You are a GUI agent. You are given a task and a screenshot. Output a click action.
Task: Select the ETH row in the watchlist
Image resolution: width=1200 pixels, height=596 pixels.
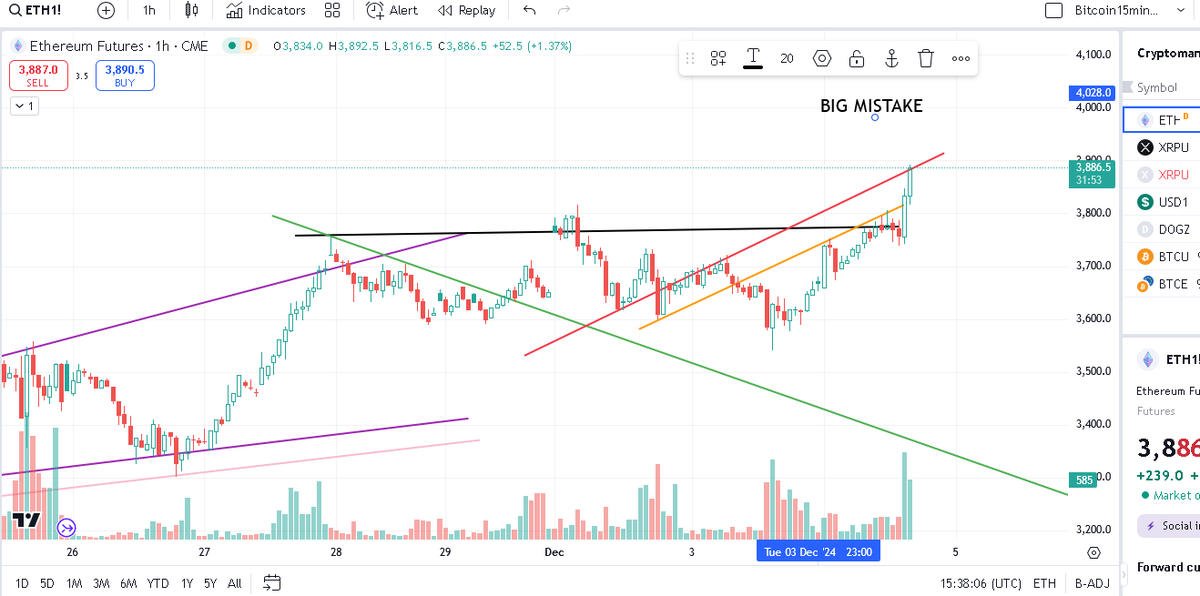pyautogui.click(x=1162, y=120)
